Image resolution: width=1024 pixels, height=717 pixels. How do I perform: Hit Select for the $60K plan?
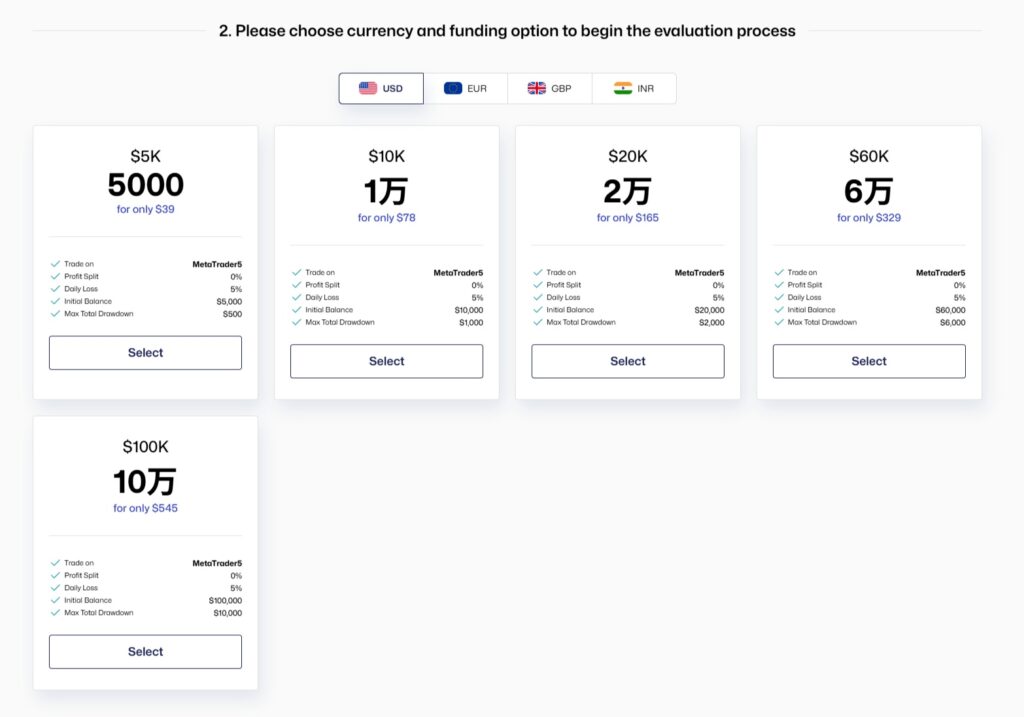(869, 361)
